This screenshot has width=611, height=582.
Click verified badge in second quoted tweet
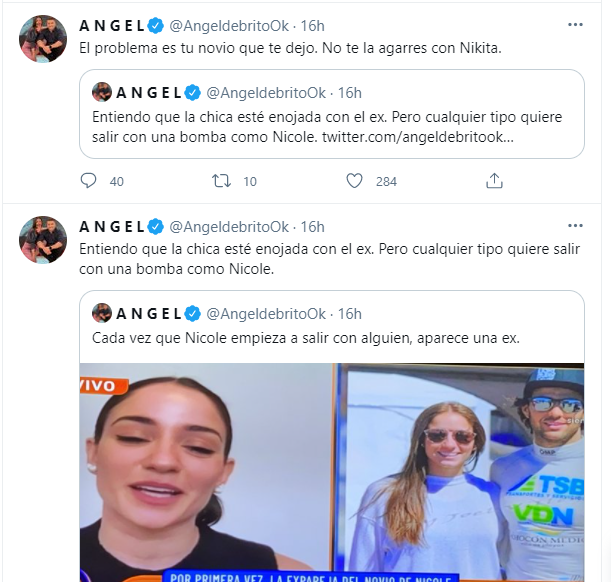(x=192, y=314)
